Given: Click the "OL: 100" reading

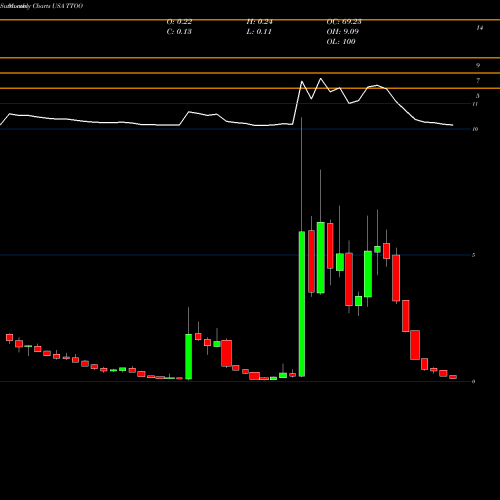Looking at the screenshot, I should [341, 42].
